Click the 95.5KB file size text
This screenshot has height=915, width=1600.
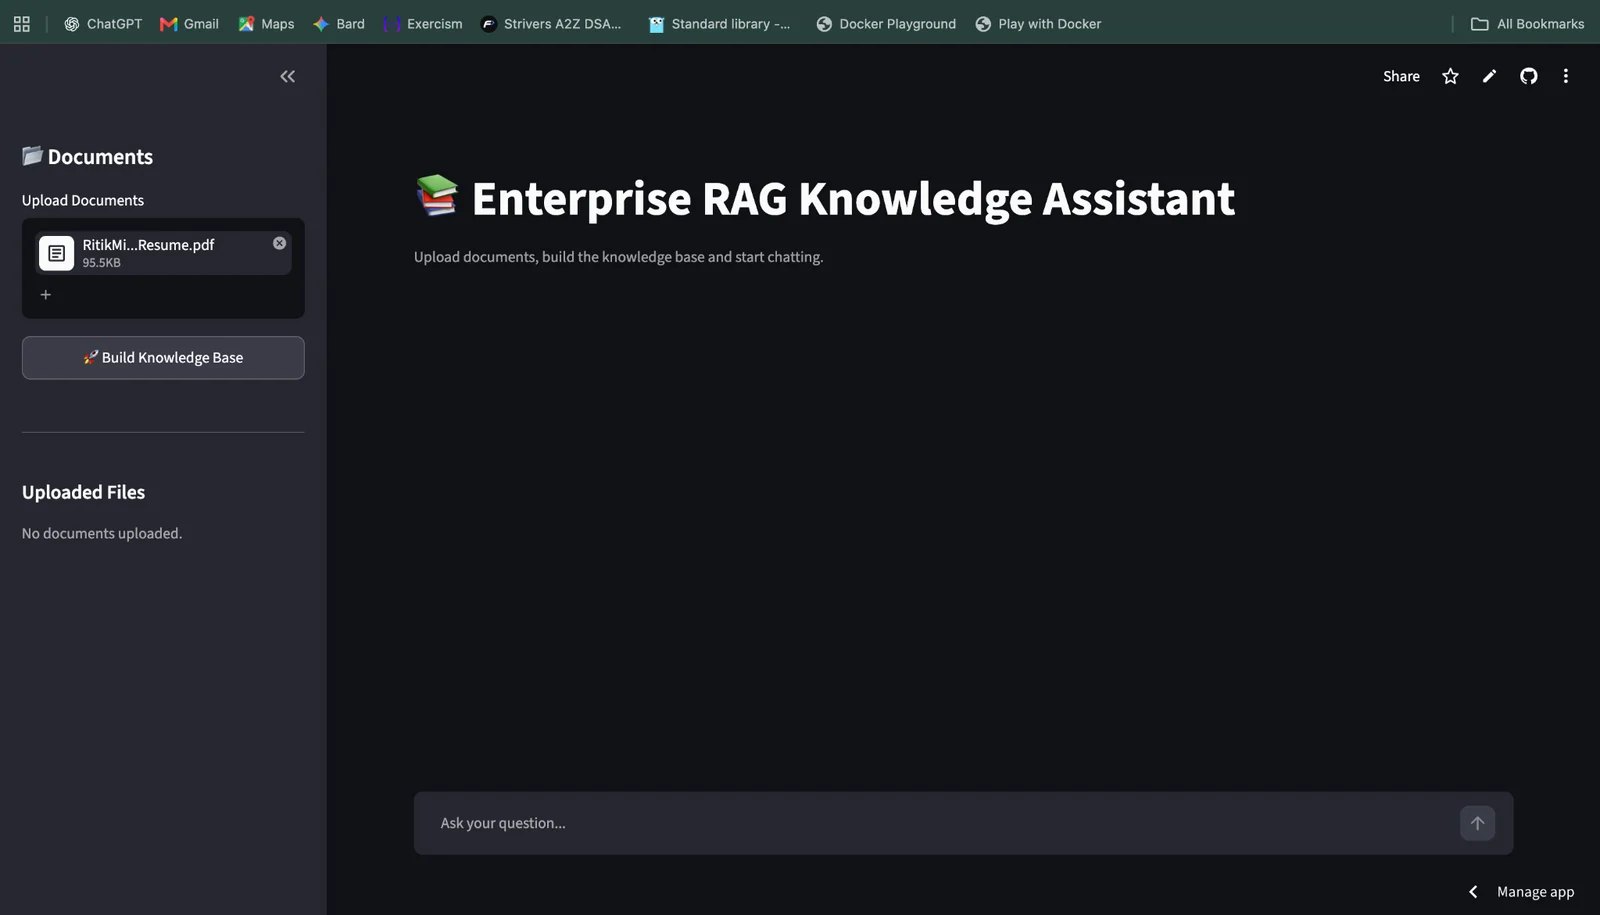(101, 263)
